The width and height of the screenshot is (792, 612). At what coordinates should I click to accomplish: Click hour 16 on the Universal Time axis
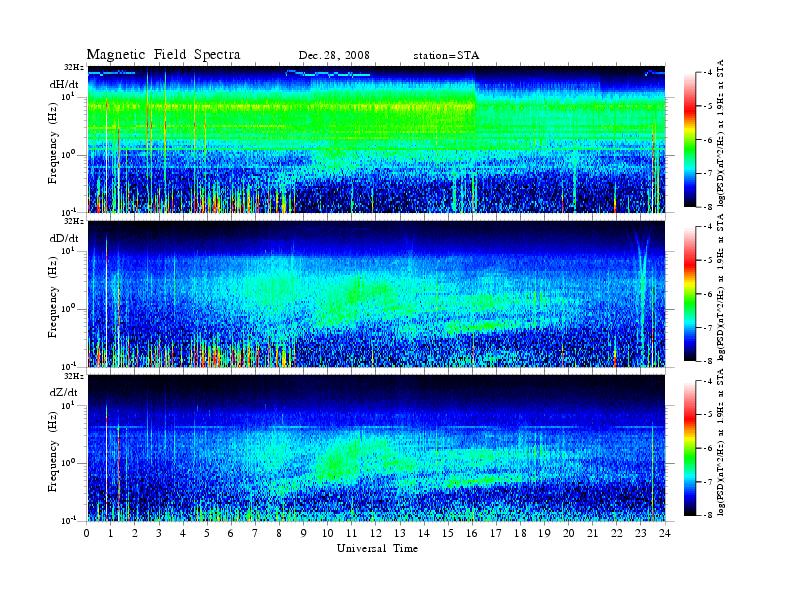click(472, 533)
